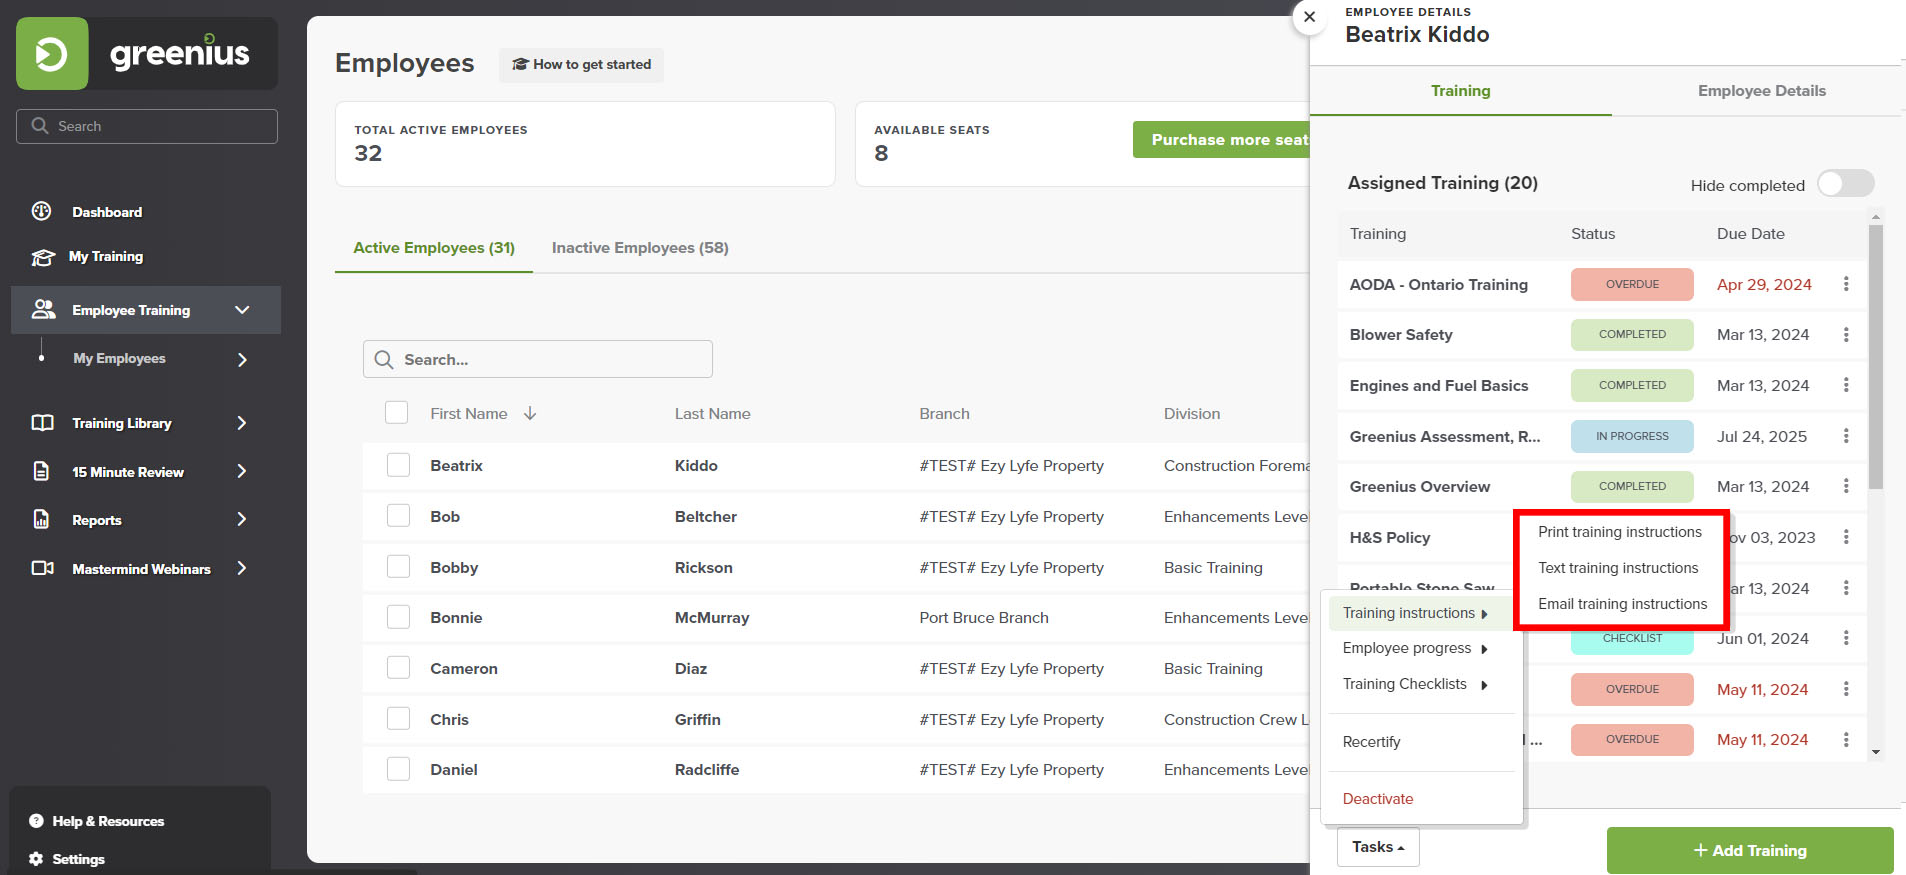Open options for Greenius Assessment row

[x=1846, y=436]
